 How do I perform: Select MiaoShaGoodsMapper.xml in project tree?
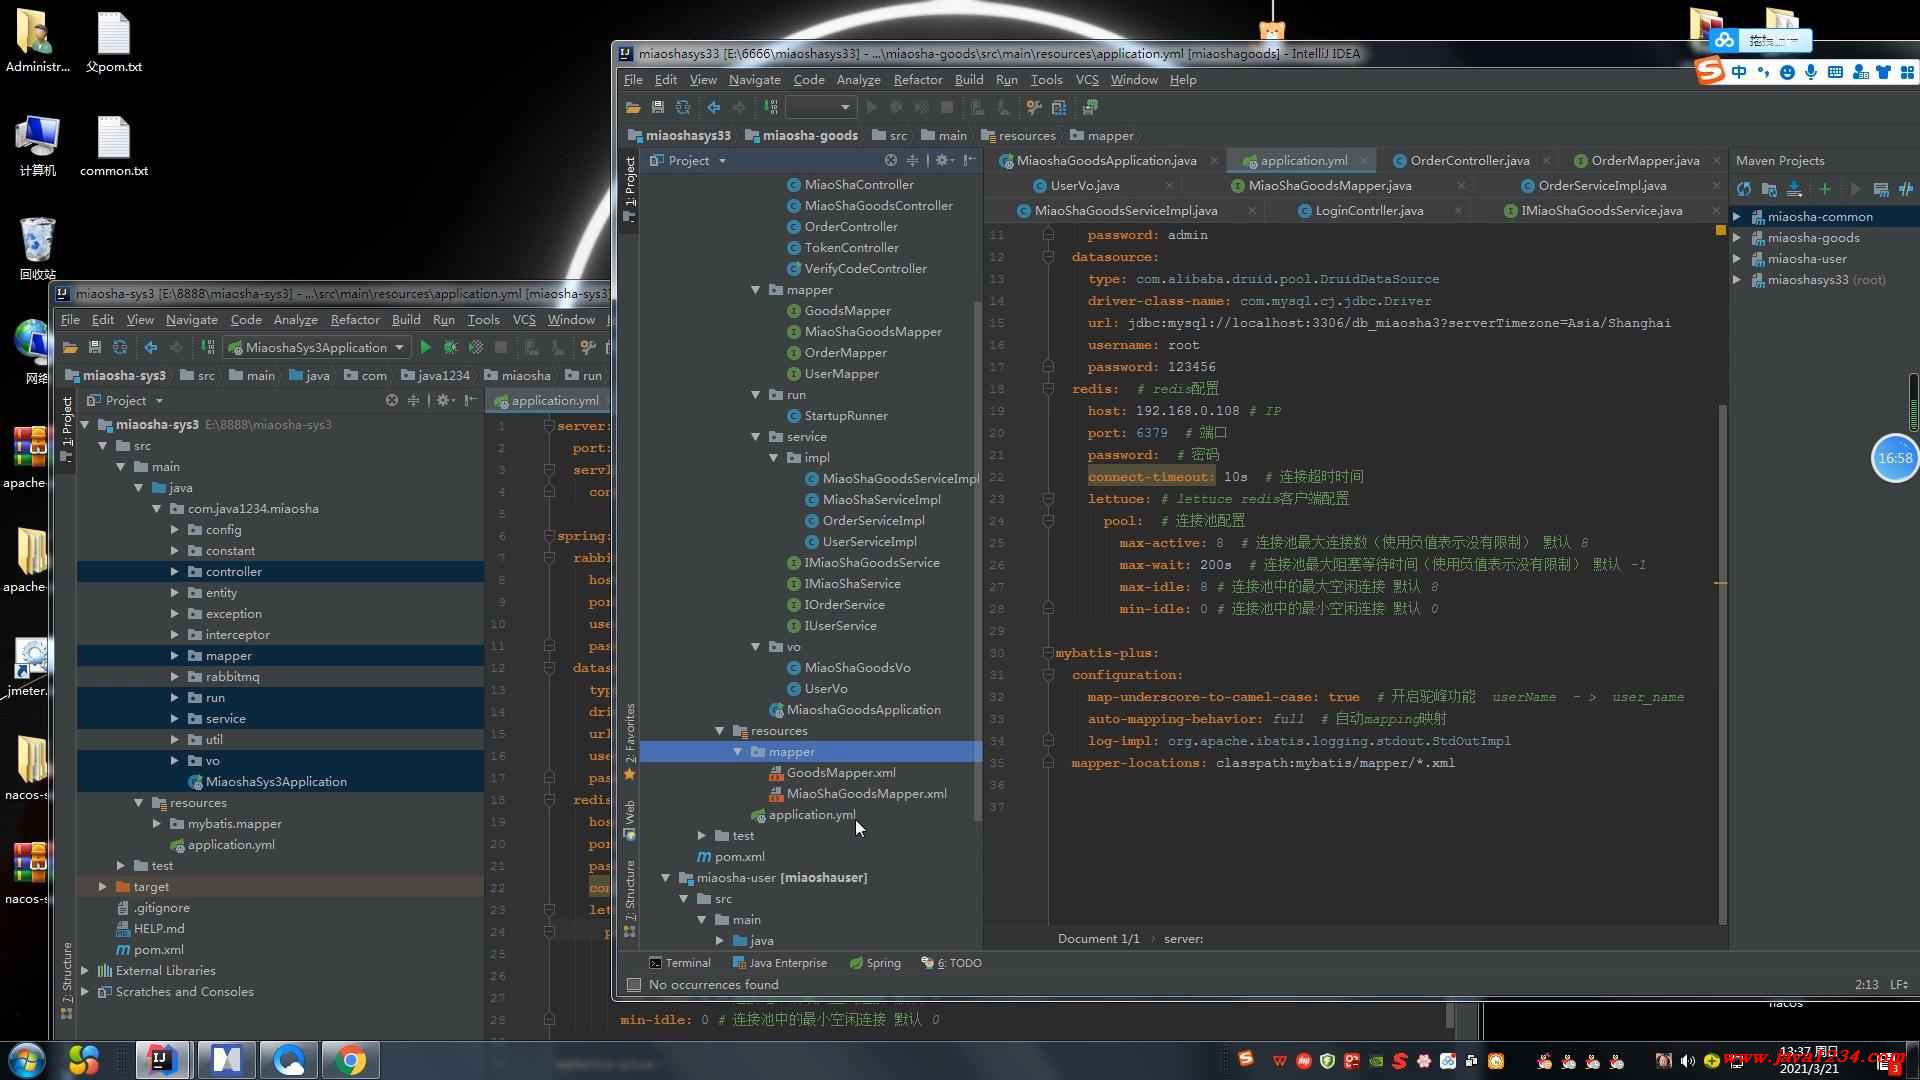857,794
